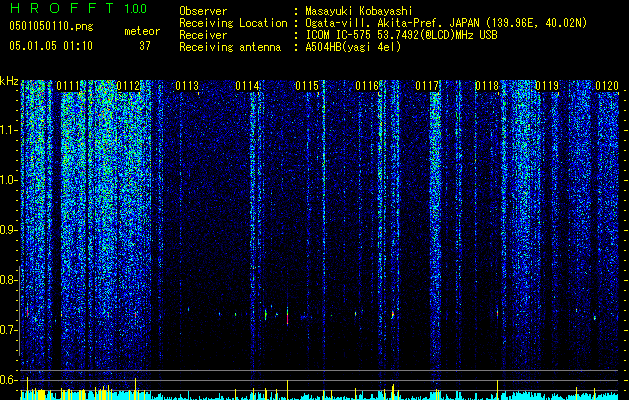Select the file name 0501050110.png
629x400 pixels.
pos(51,27)
